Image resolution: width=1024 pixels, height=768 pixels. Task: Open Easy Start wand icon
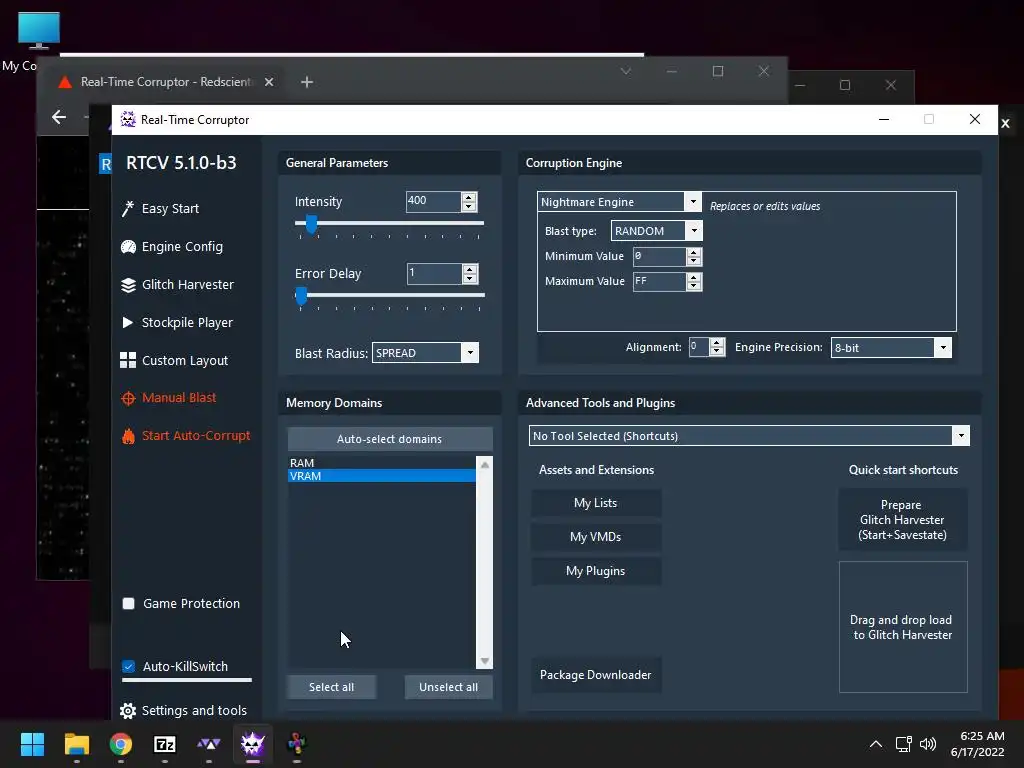[128, 208]
